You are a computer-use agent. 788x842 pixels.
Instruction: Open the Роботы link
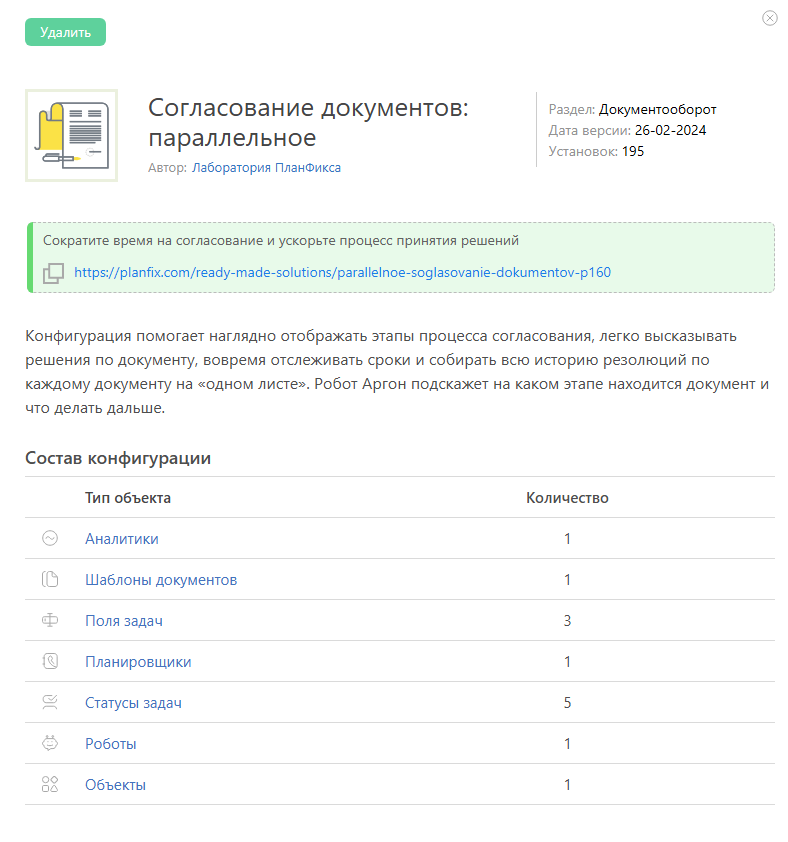click(x=111, y=744)
